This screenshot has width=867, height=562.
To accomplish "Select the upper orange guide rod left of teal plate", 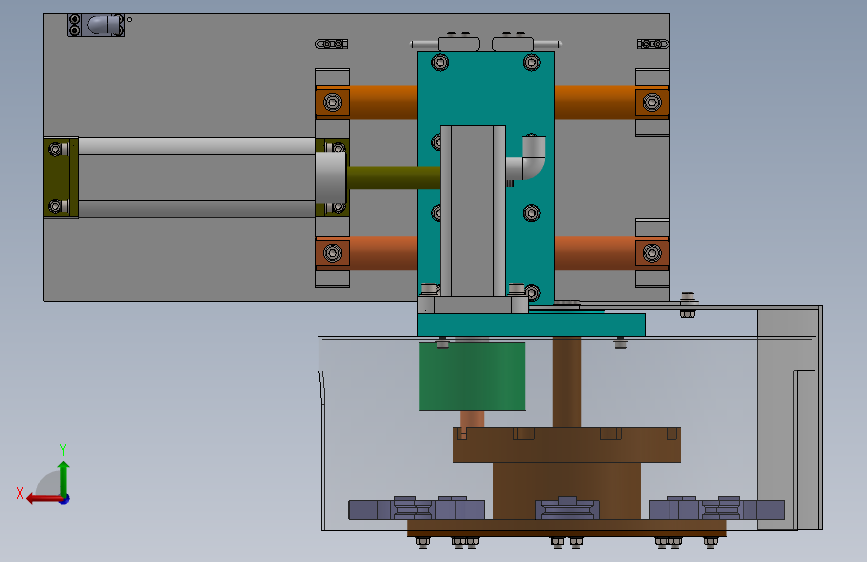I will 383,102.
